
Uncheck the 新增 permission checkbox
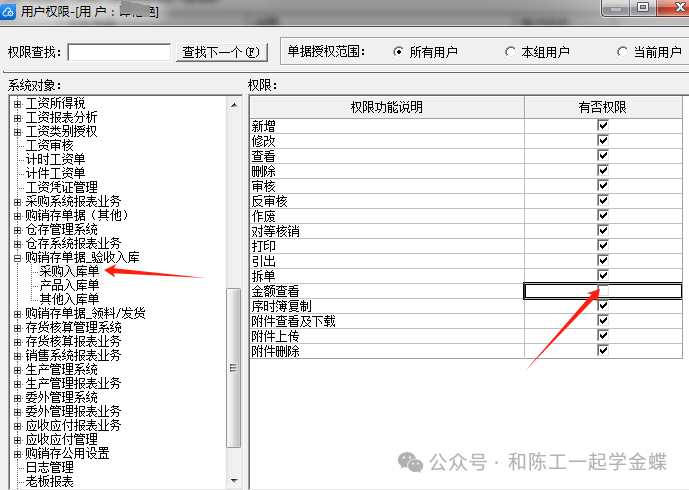[602, 126]
